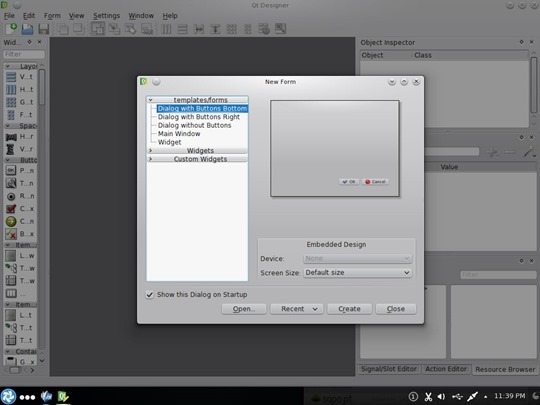This screenshot has height=405, width=540.
Task: Open the application launcher in taskbar
Action: [8, 396]
